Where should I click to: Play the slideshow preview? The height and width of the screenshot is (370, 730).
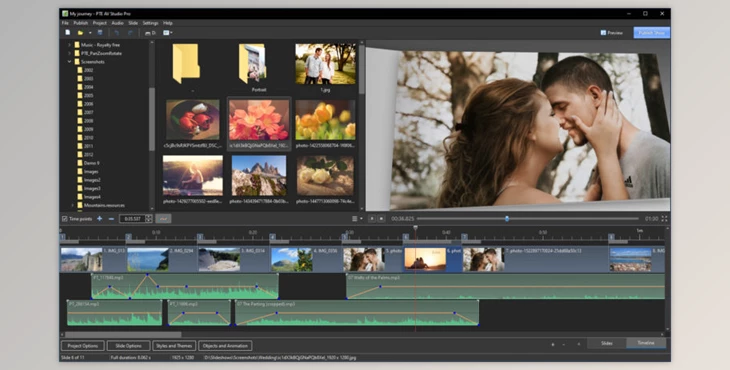pyautogui.click(x=372, y=218)
